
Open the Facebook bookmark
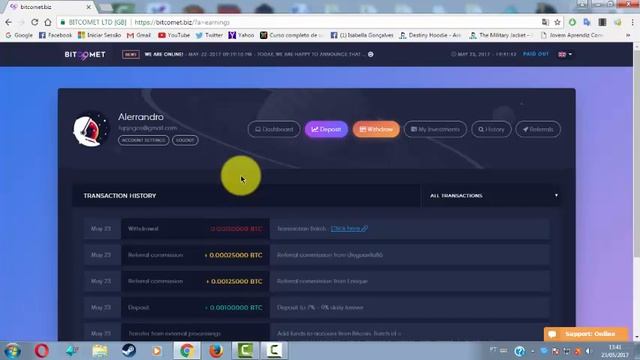(x=55, y=36)
